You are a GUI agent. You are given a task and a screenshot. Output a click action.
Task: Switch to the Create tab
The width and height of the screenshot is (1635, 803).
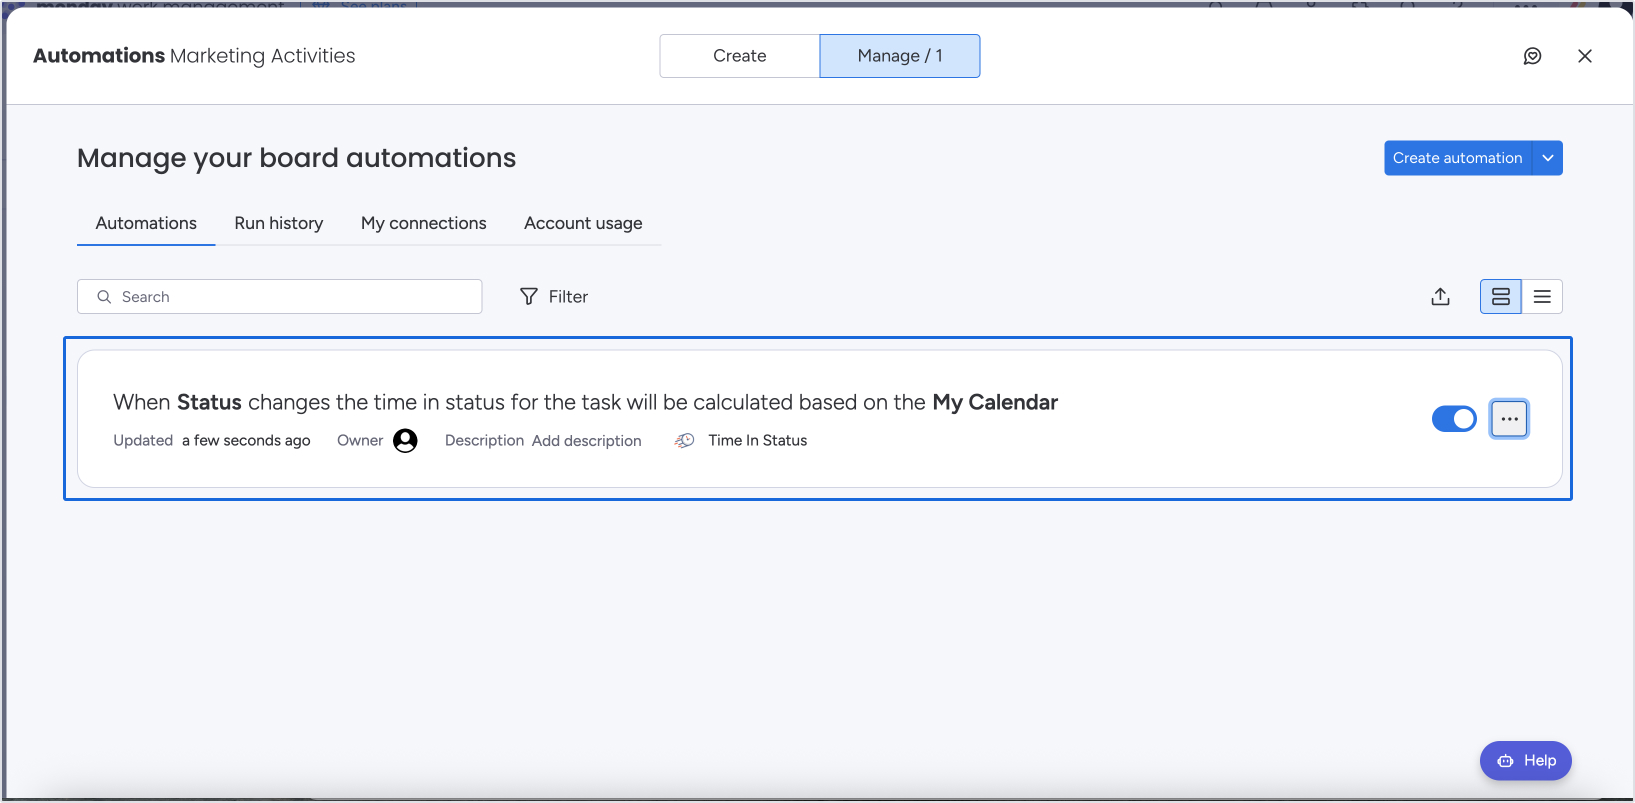(x=739, y=56)
